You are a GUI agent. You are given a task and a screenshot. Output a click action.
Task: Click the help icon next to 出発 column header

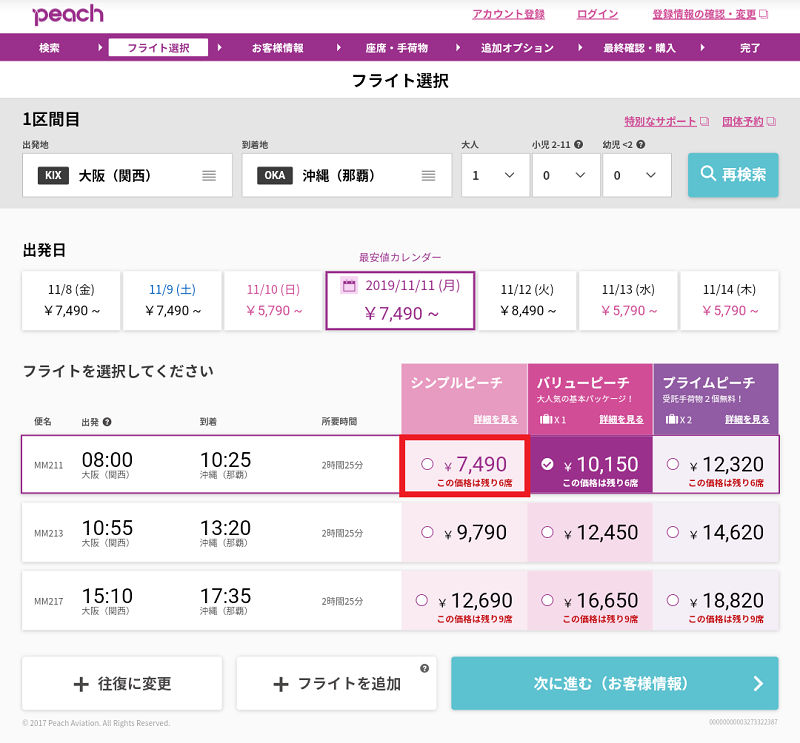pos(107,422)
